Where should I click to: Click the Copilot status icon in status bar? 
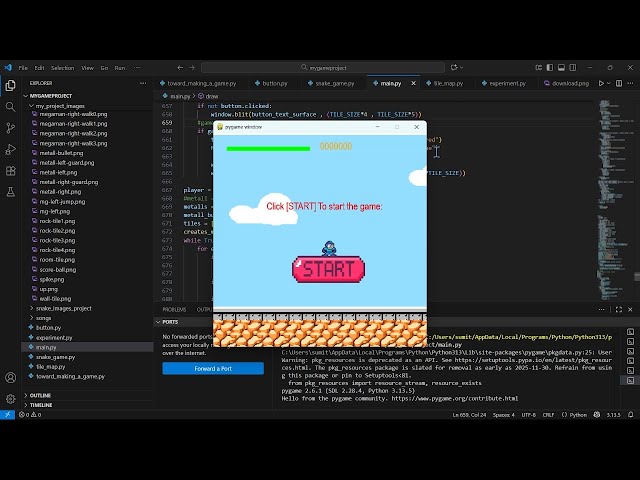pos(597,415)
